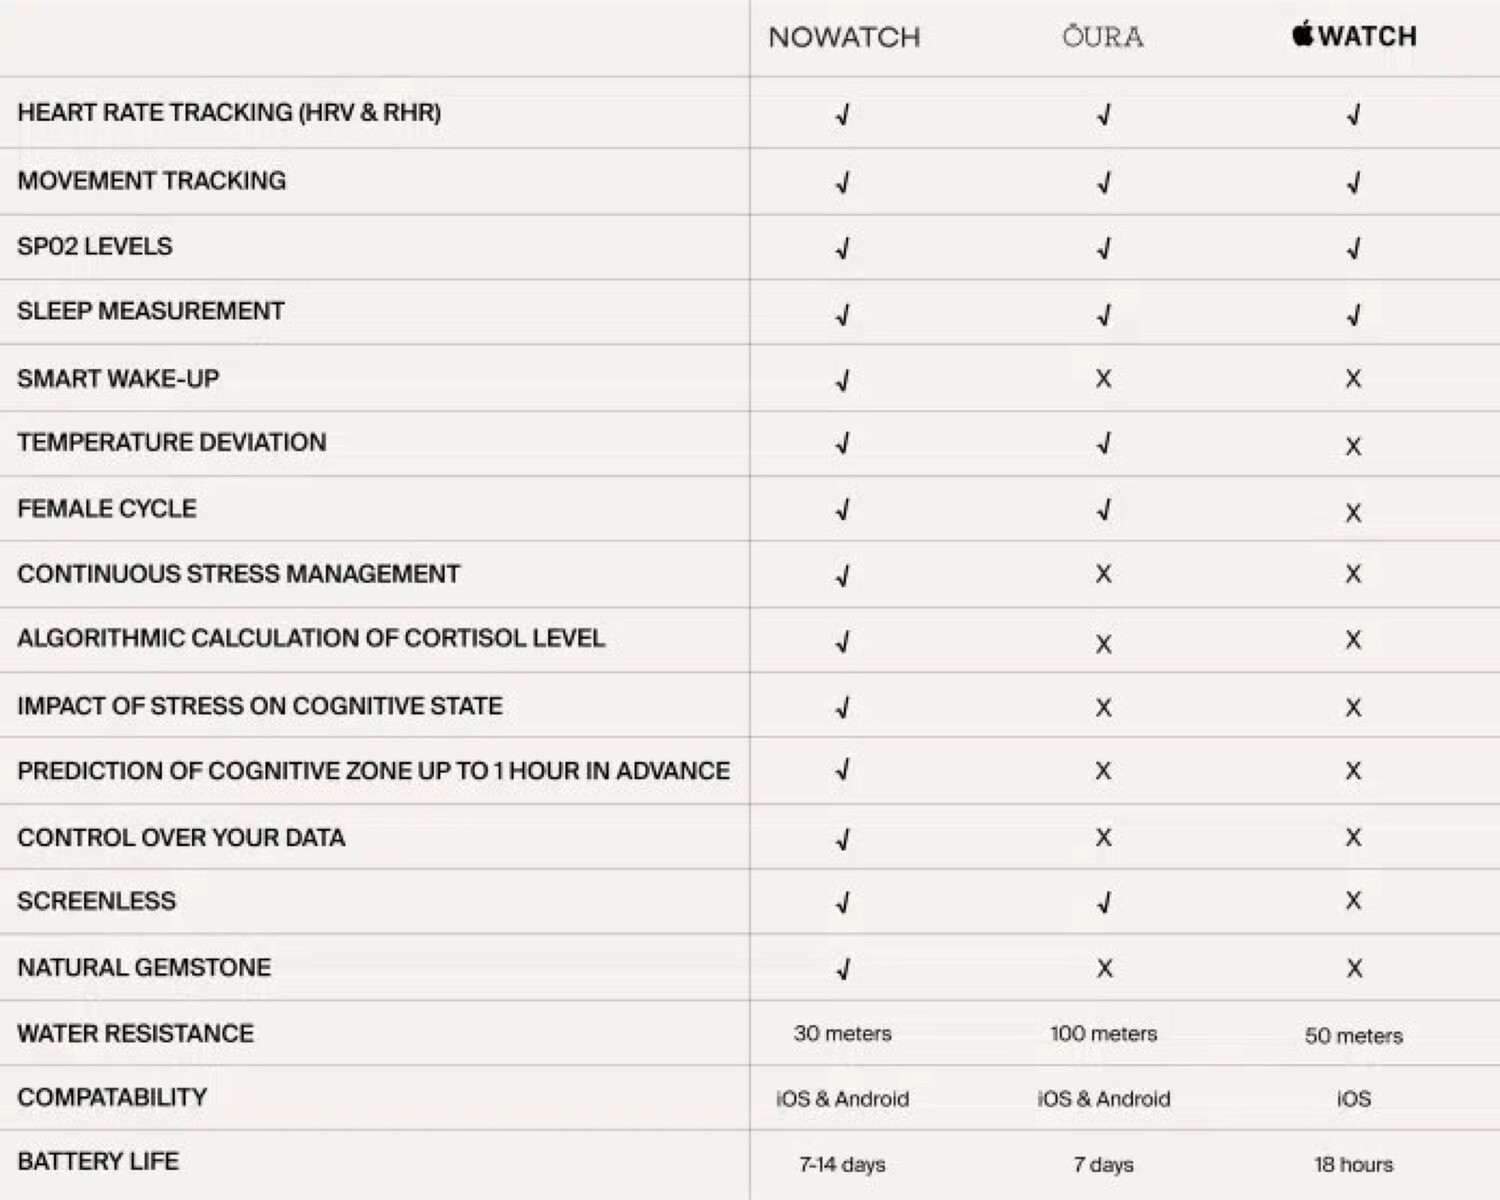Click Apple Watch checkmark for Sleep Measurement
The width and height of the screenshot is (1500, 1200).
pyautogui.click(x=1353, y=316)
